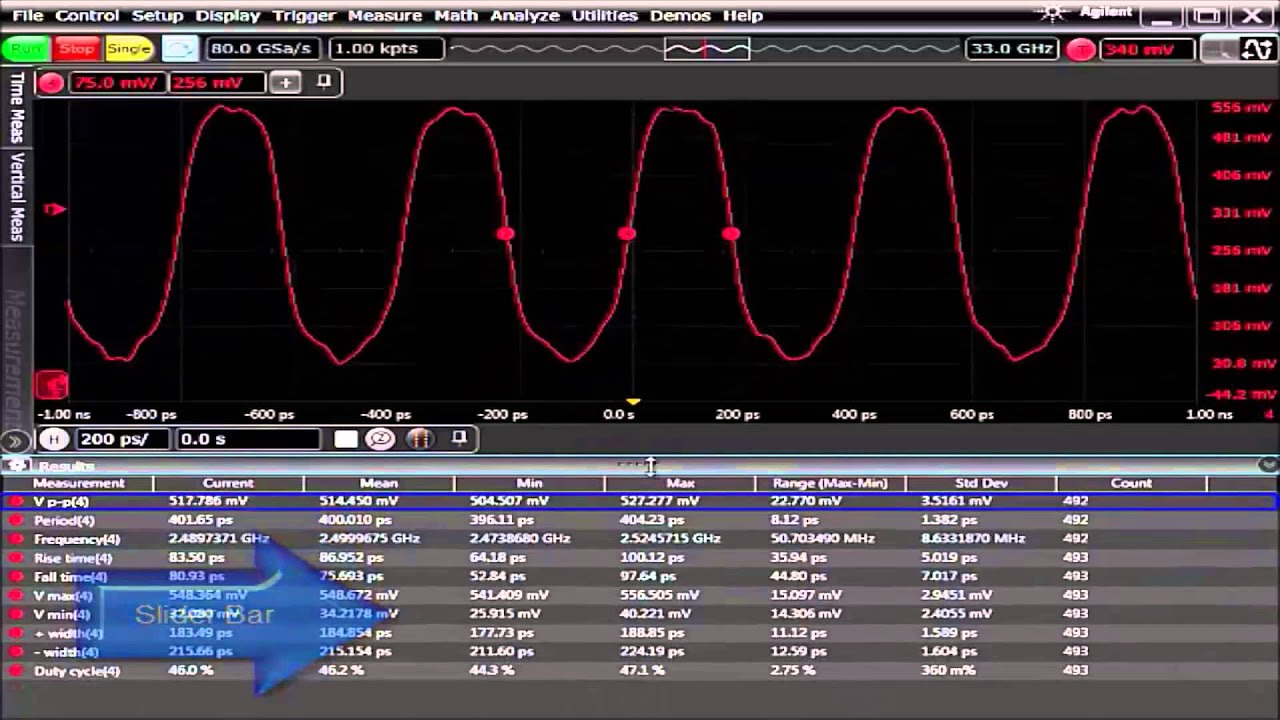Select the Duty cycle(4) measurement row
1280x720 pixels.
640,670
